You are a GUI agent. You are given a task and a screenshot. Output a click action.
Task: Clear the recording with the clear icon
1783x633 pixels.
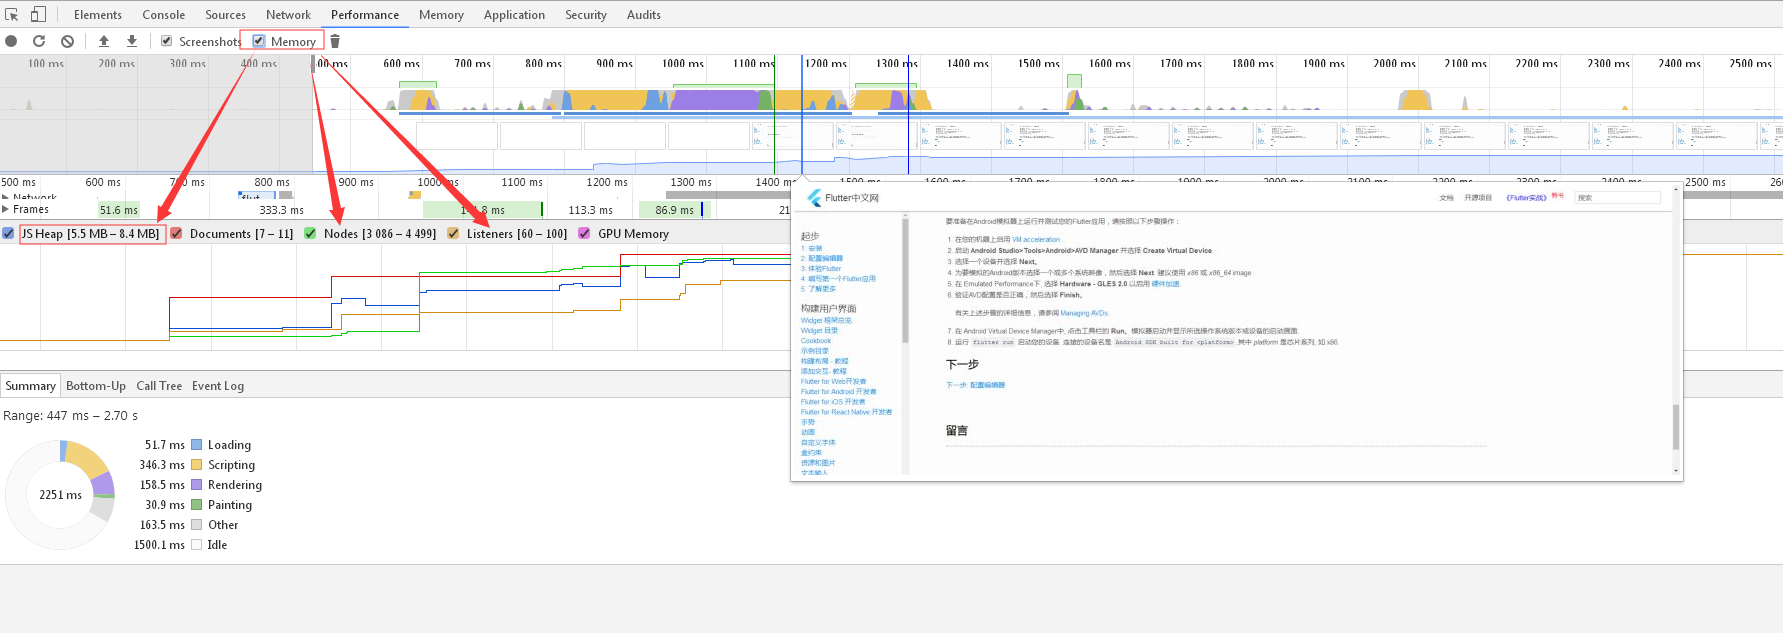click(67, 41)
